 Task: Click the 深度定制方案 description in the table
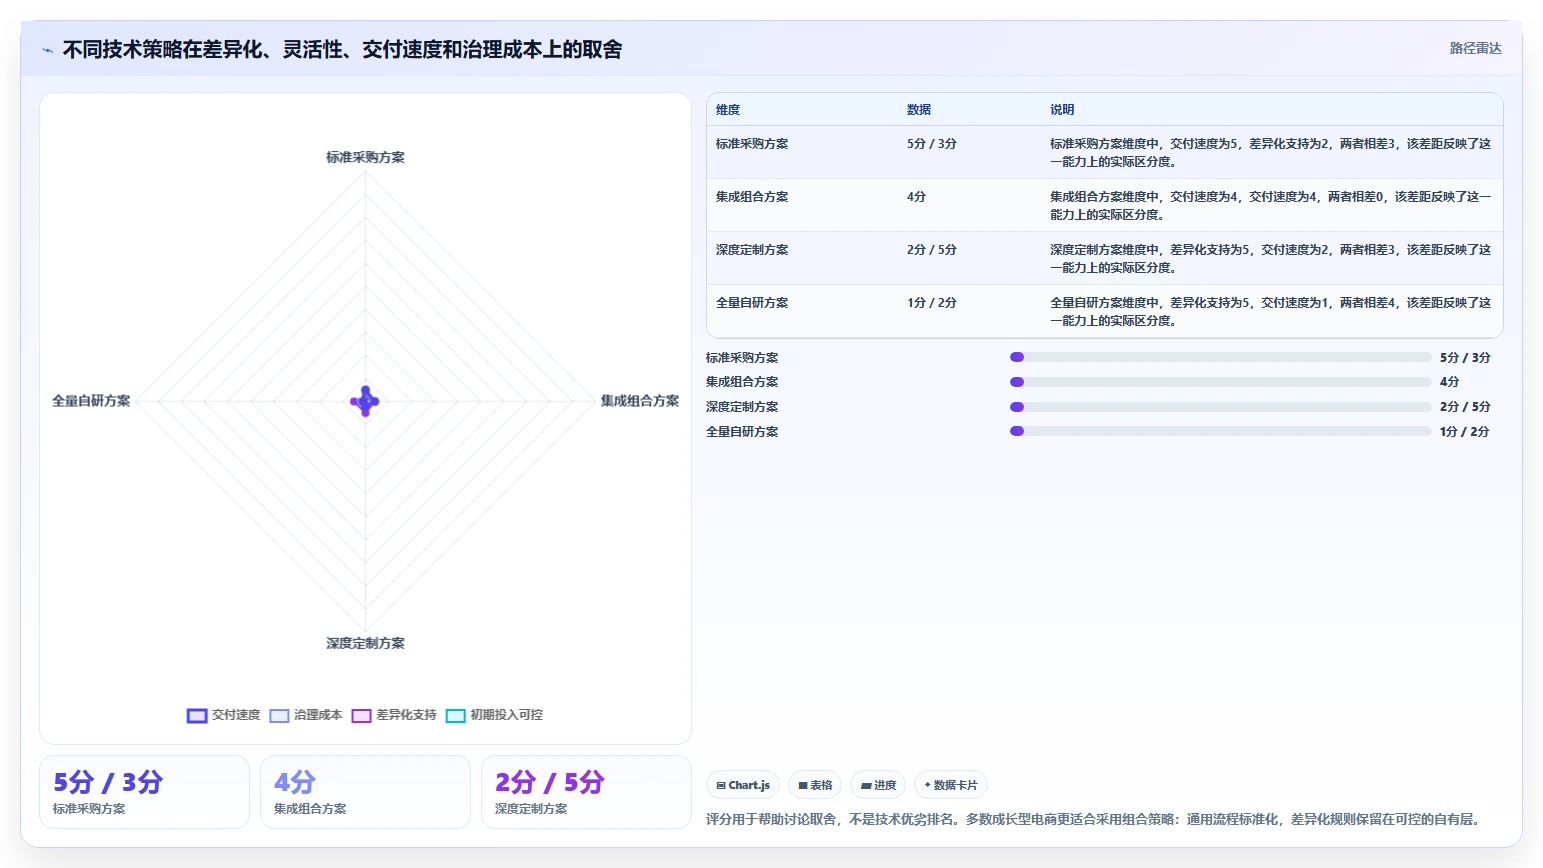point(1270,259)
